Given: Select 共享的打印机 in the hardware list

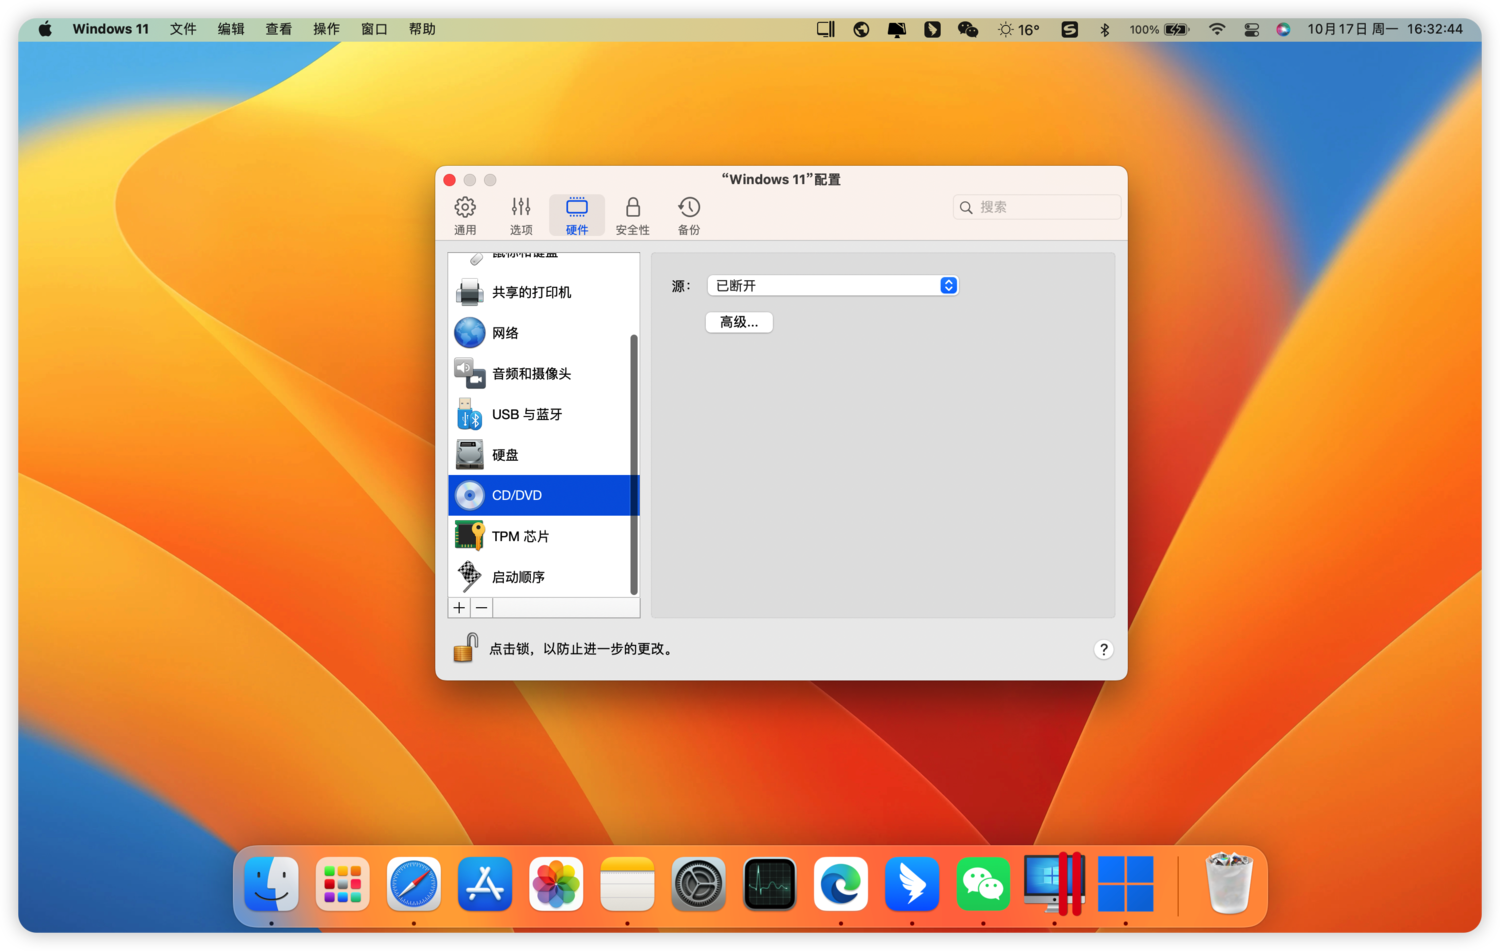Looking at the screenshot, I should point(543,292).
